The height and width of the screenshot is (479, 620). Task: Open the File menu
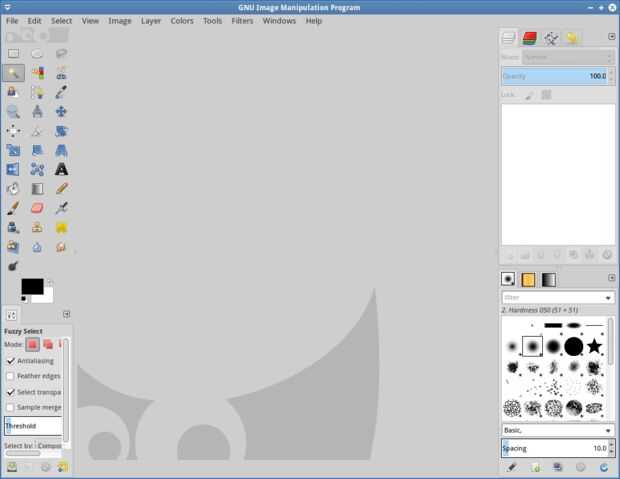(12, 21)
